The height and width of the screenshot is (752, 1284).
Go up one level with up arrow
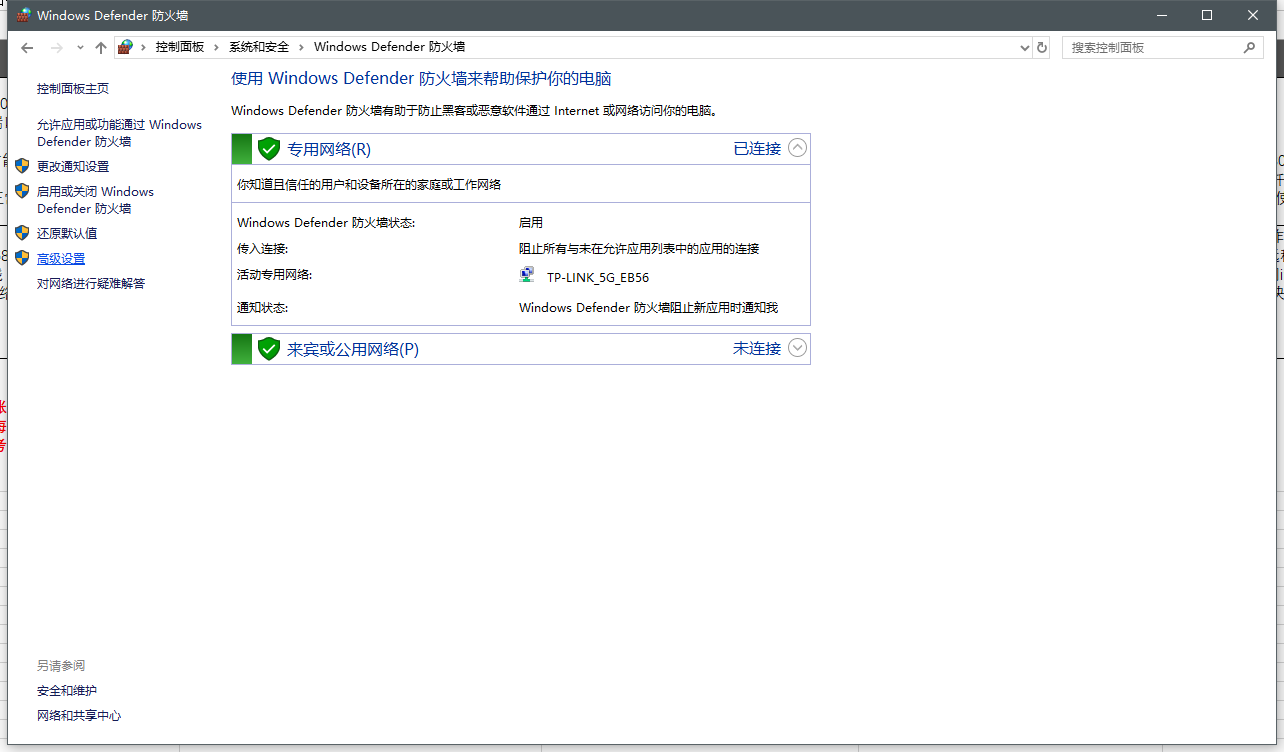(100, 47)
